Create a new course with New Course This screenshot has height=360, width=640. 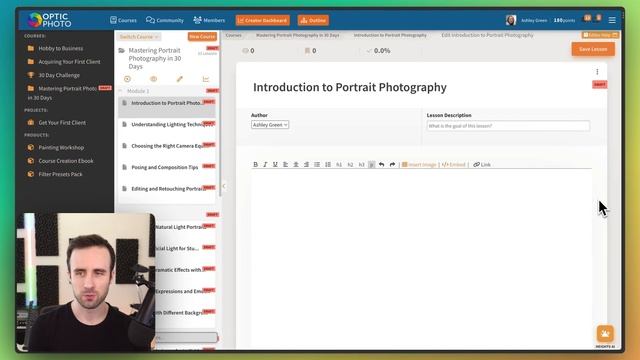click(202, 36)
